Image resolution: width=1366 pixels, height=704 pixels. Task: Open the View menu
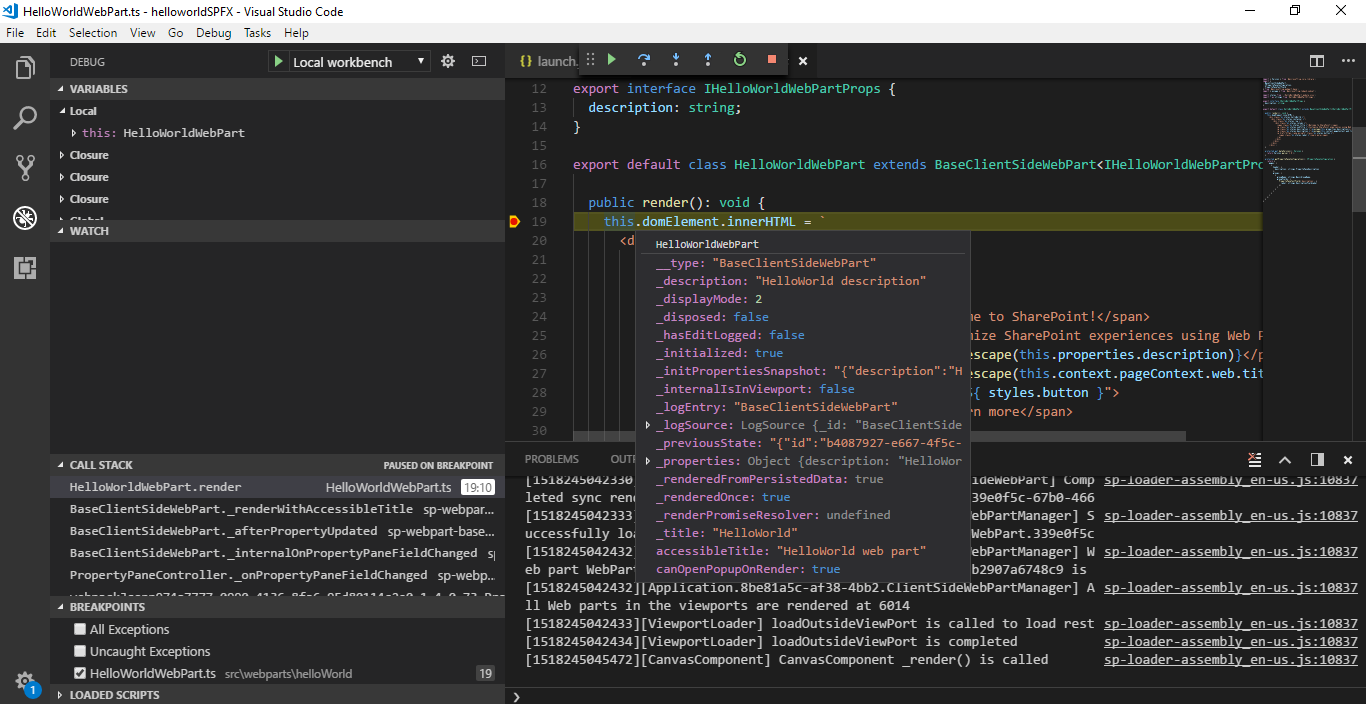[143, 33]
